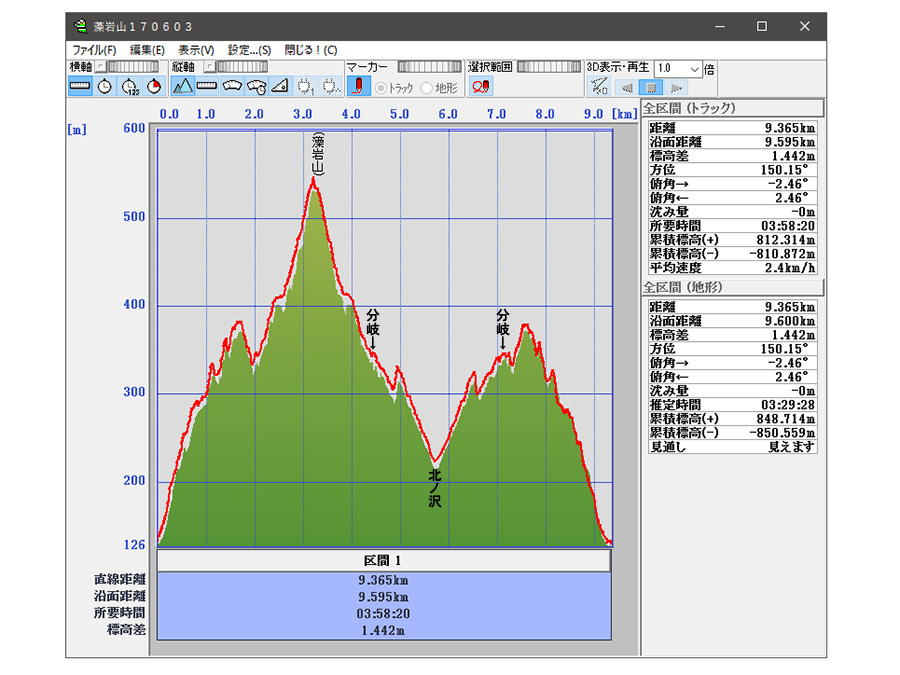
Task: Collapse the 全区間 (トラック) panel header
Action: [731, 108]
